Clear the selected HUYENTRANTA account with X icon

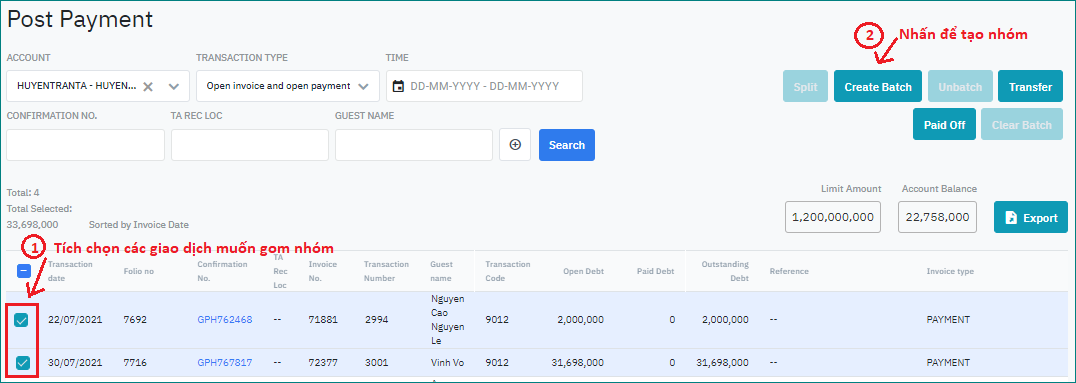click(x=148, y=86)
